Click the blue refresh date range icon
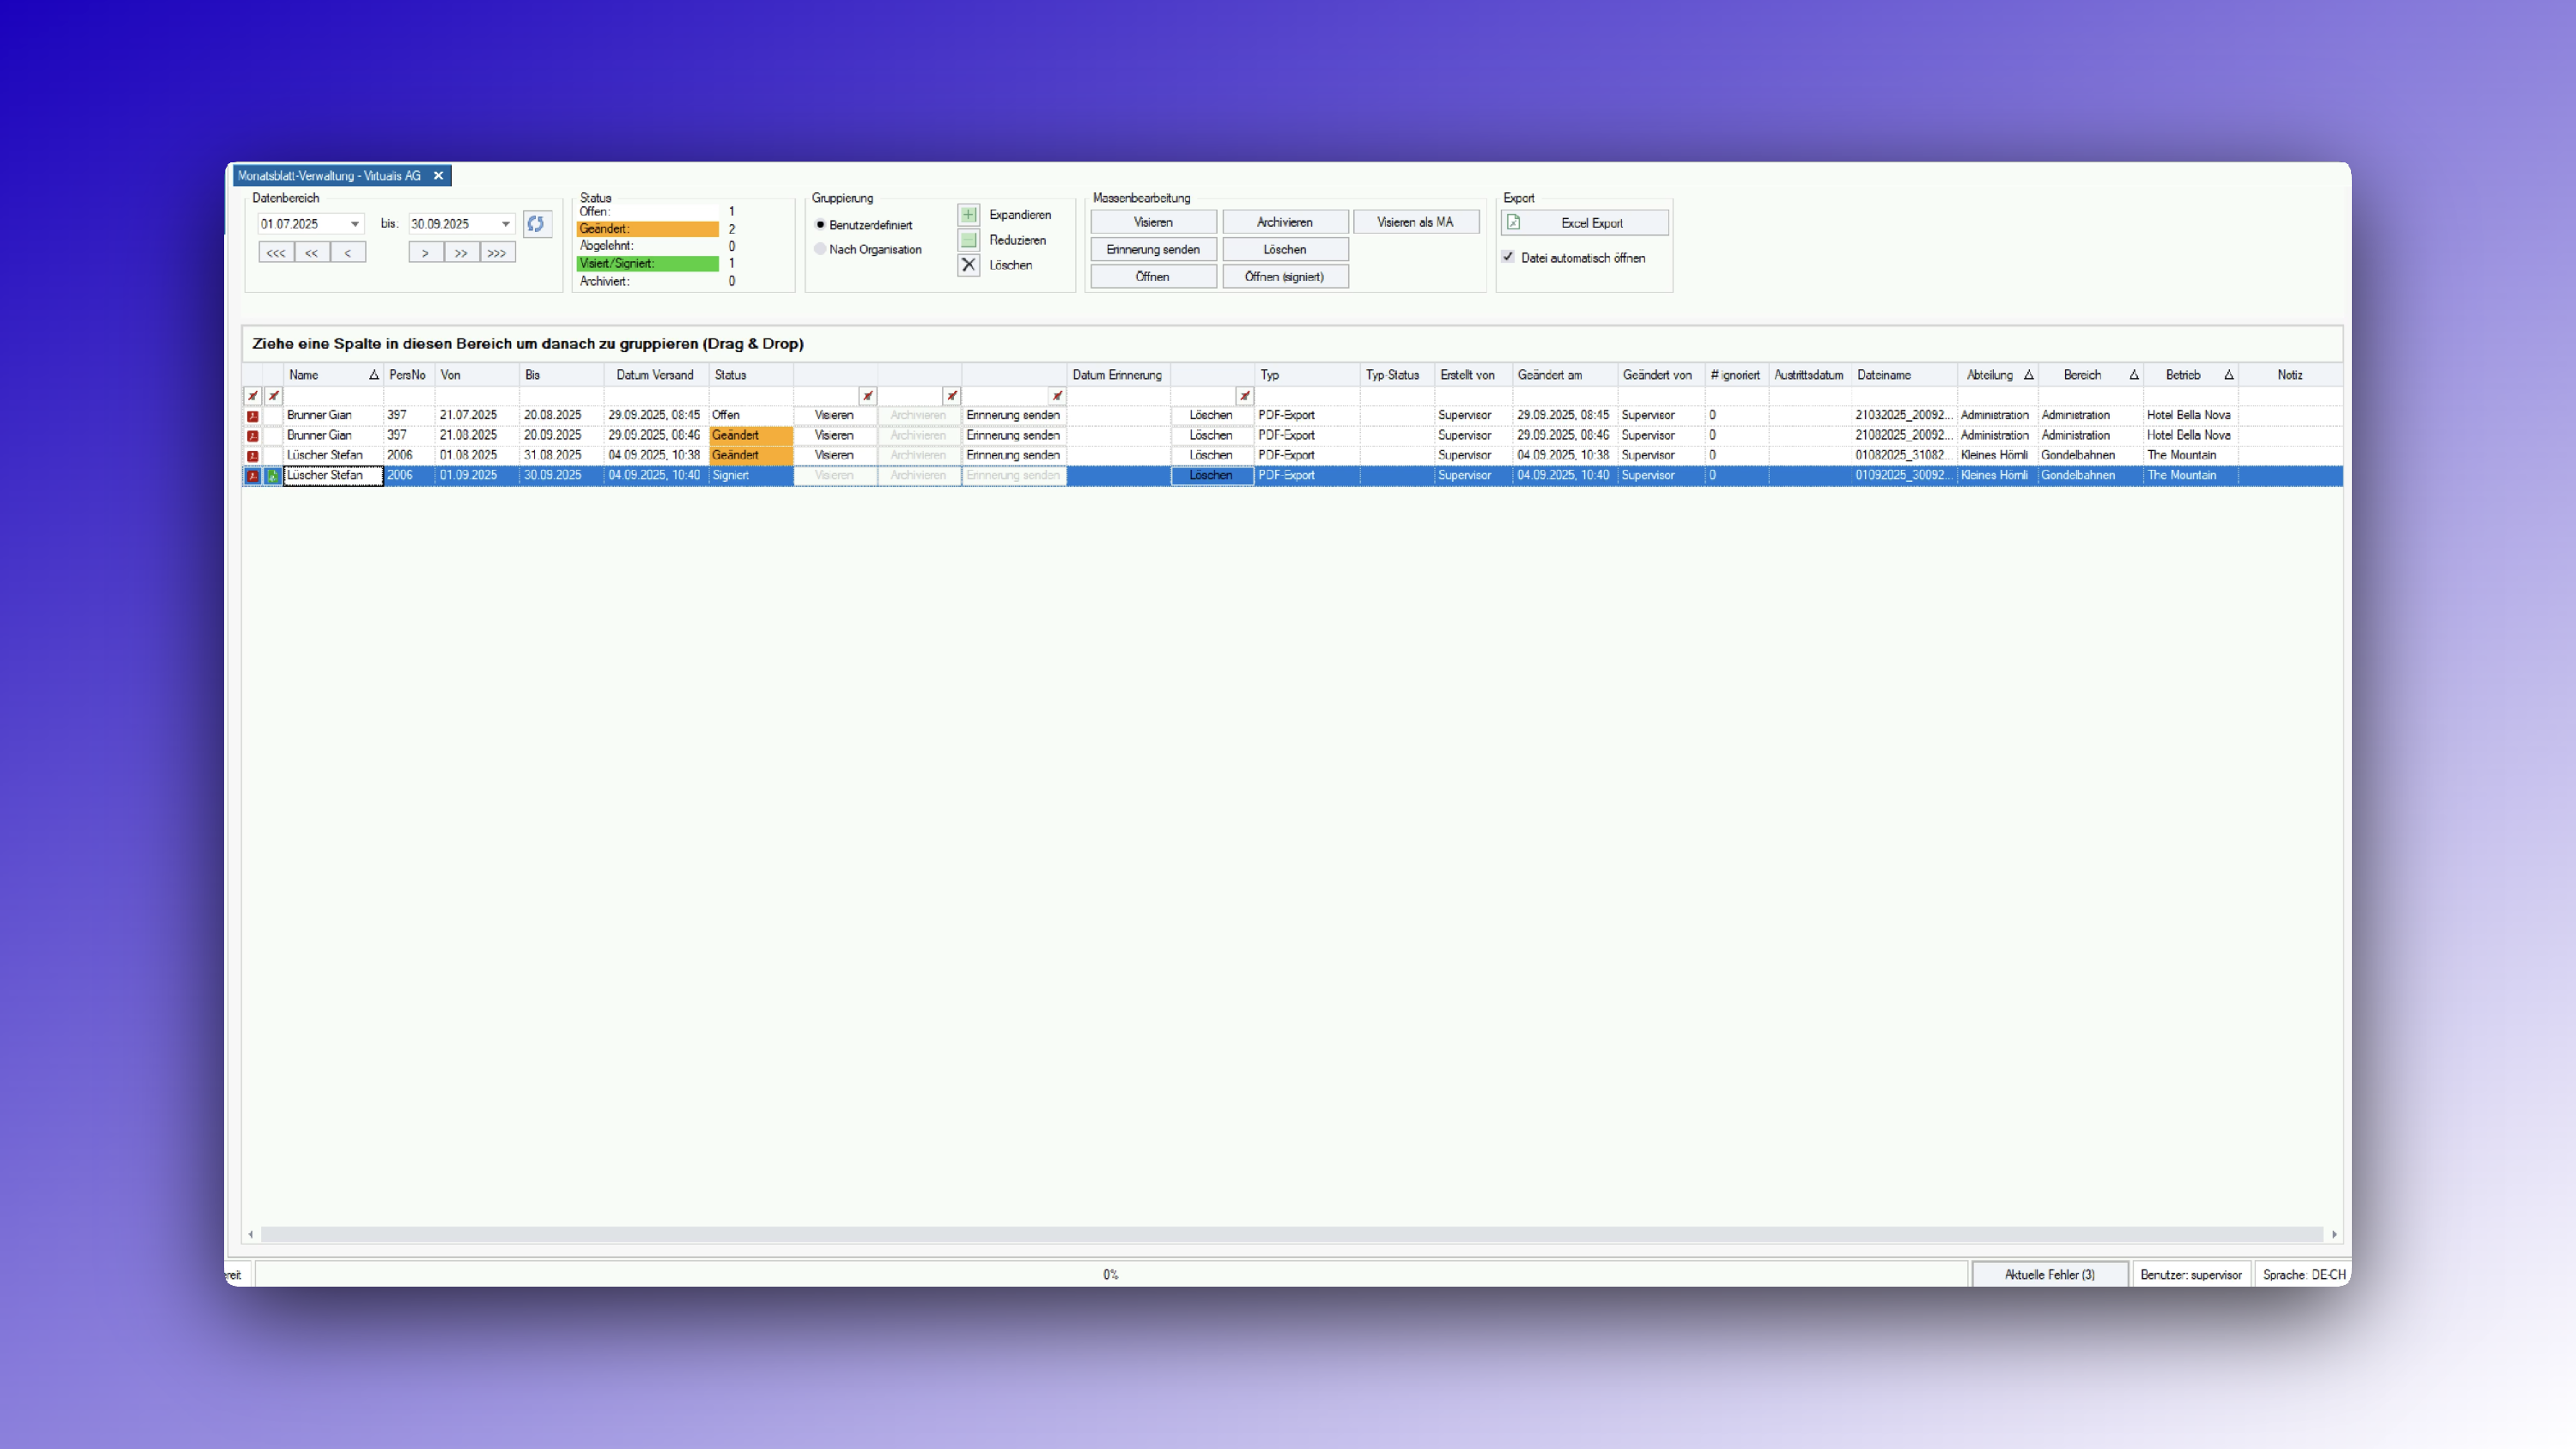Viewport: 2576px width, 1449px height. (536, 224)
